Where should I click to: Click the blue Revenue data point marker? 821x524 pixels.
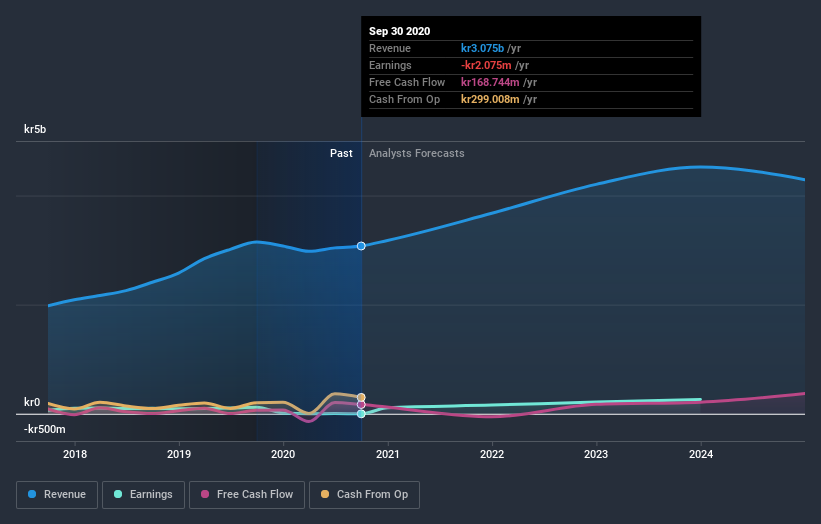click(x=361, y=246)
